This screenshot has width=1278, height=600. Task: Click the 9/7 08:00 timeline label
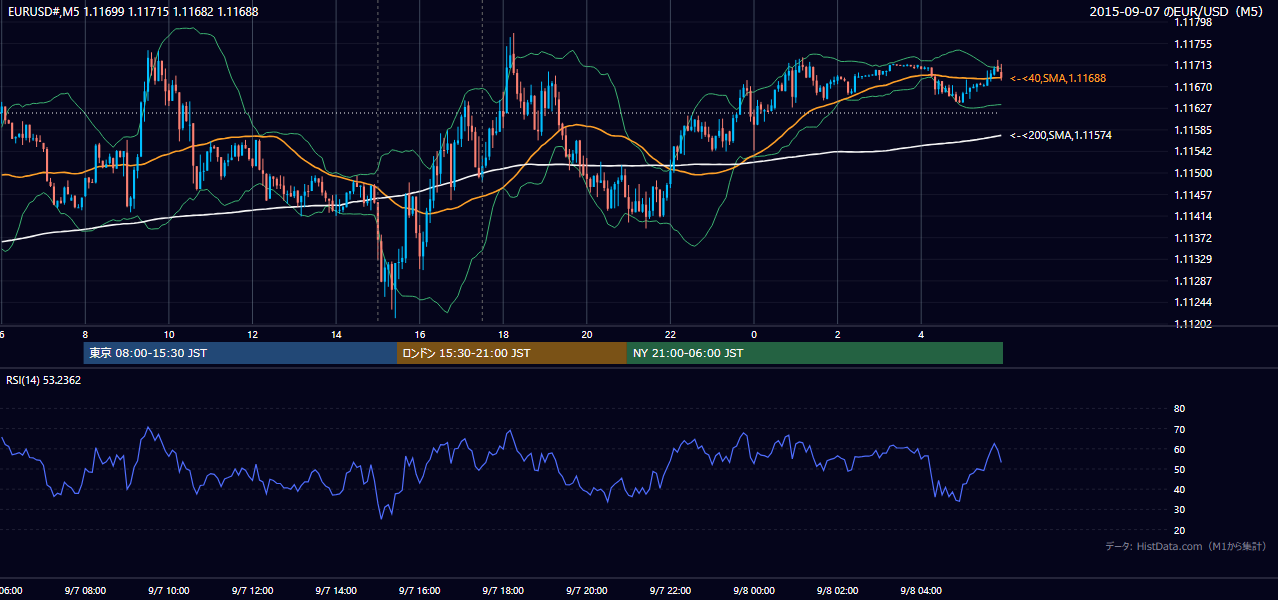pos(85,591)
